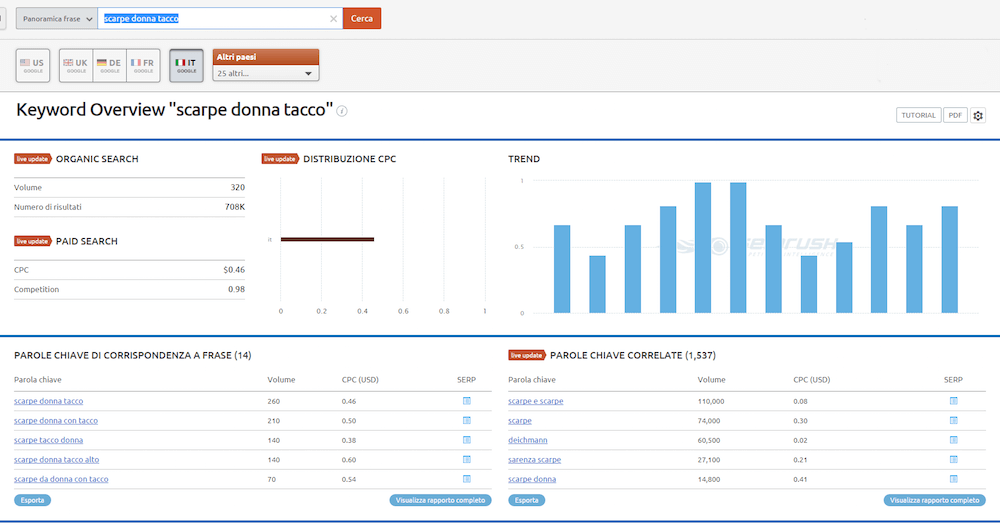The width and height of the screenshot is (1000, 527).
Task: Click the live update badge beside Organic Search
Action: (32, 159)
